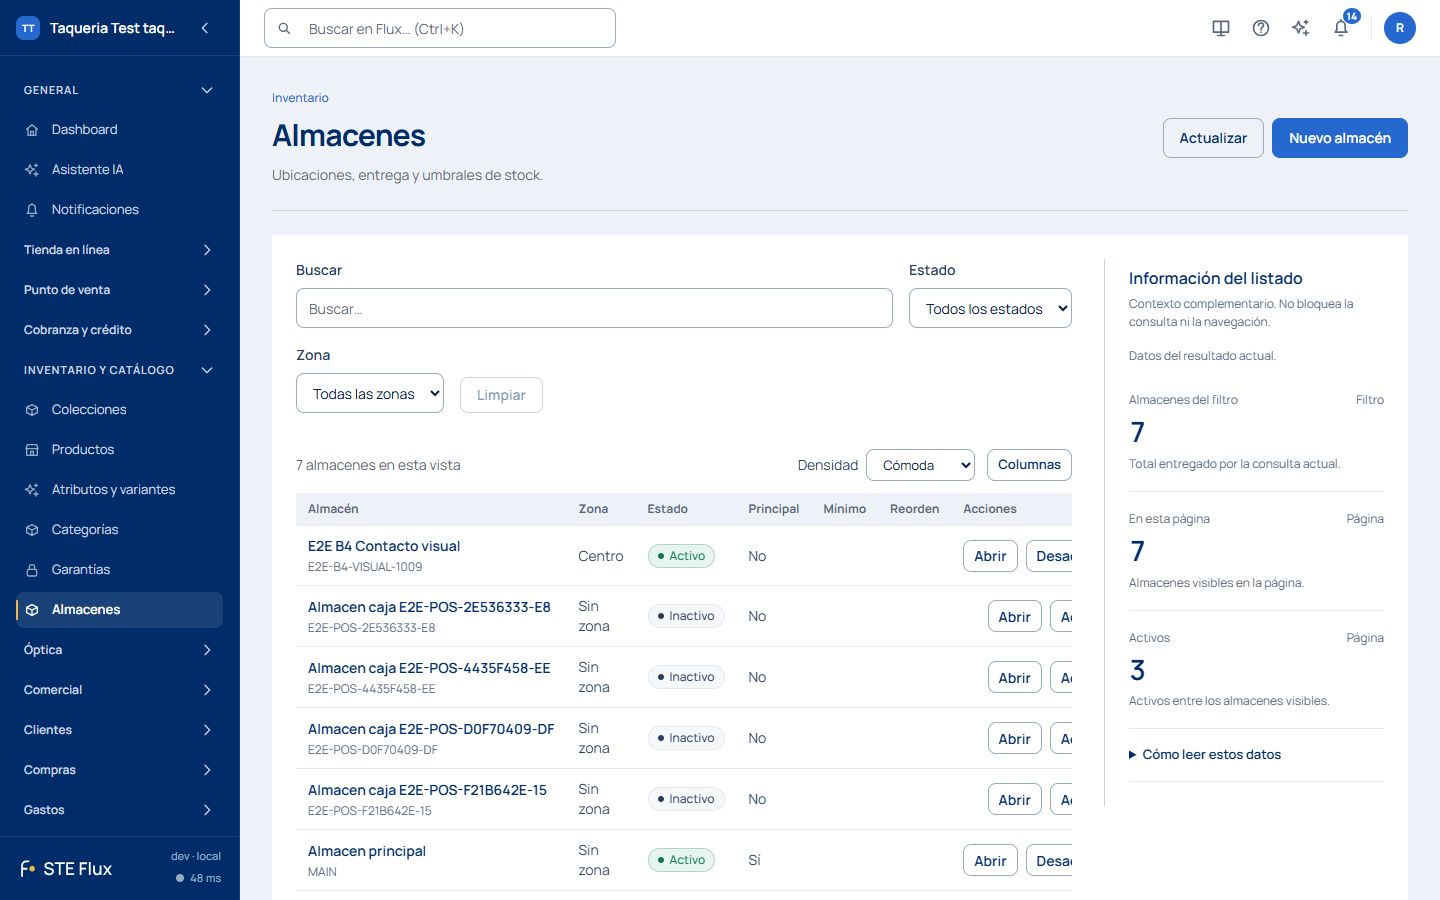Screen dimensions: 1440x900
Task: Click the Categorías box icon
Action: pyautogui.click(x=32, y=530)
